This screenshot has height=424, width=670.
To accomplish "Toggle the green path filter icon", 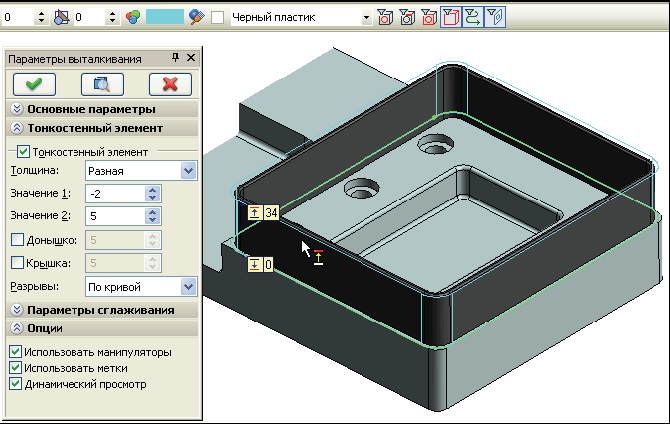I will click(473, 17).
